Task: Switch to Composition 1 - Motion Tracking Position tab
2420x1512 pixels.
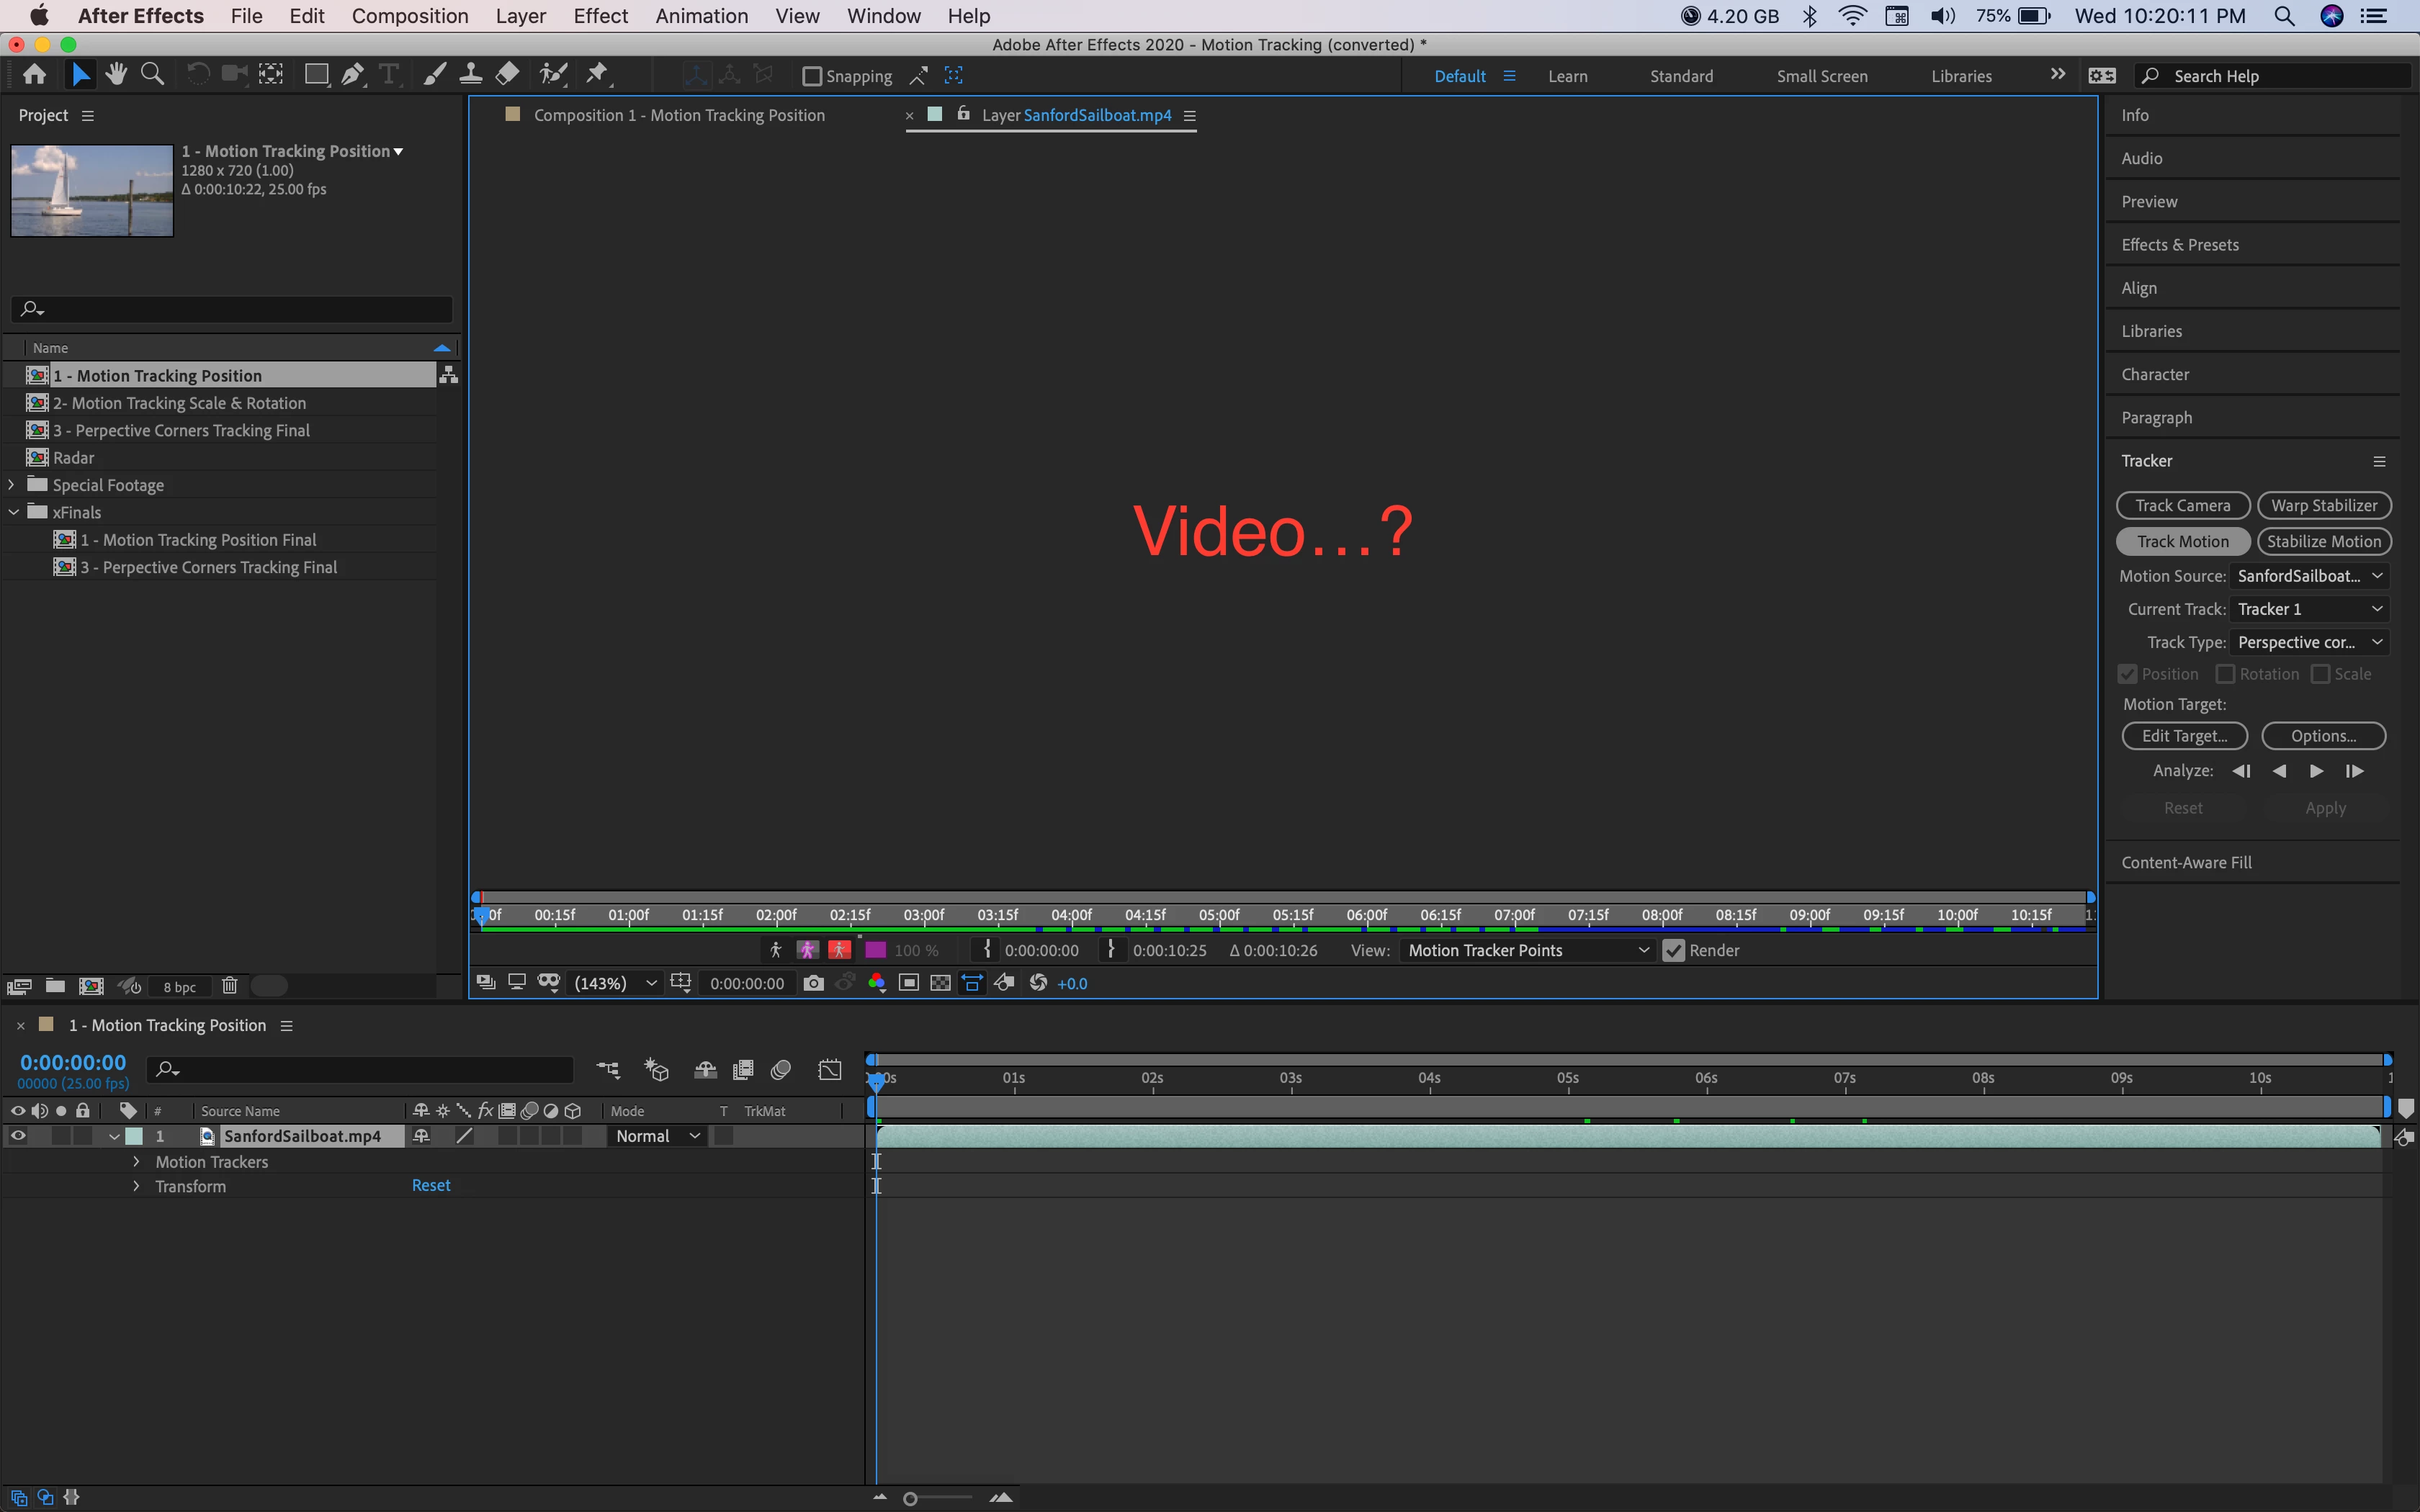Action: (679, 115)
